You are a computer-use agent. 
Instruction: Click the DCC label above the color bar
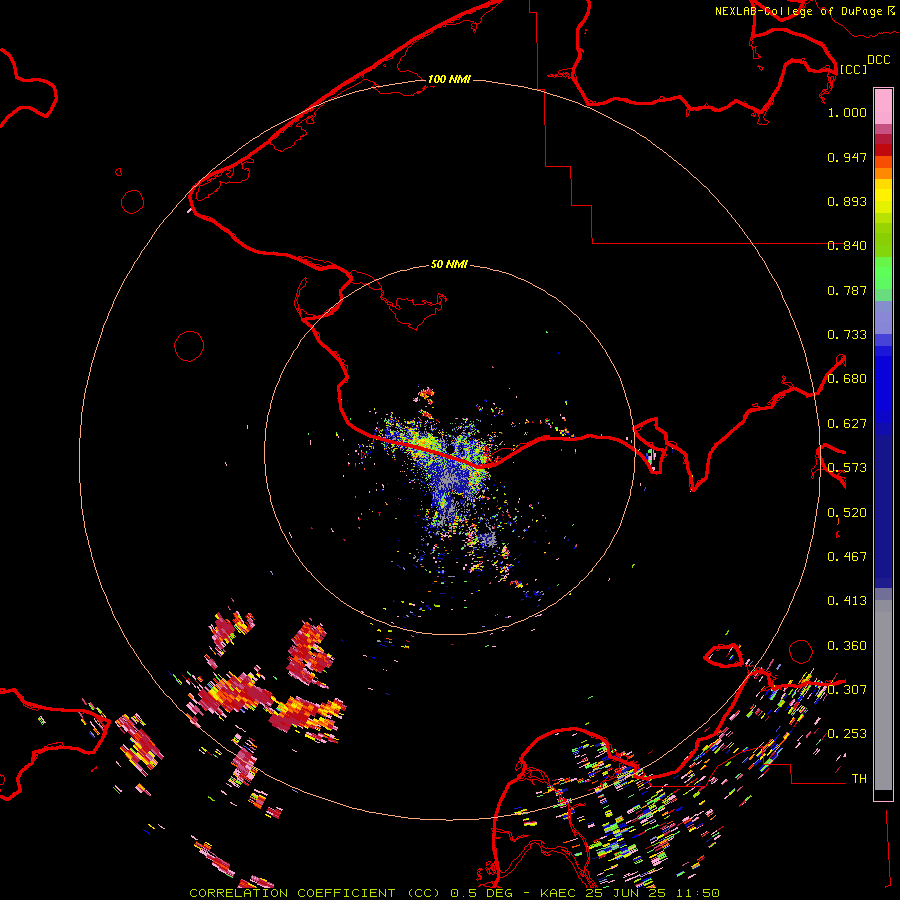879,60
